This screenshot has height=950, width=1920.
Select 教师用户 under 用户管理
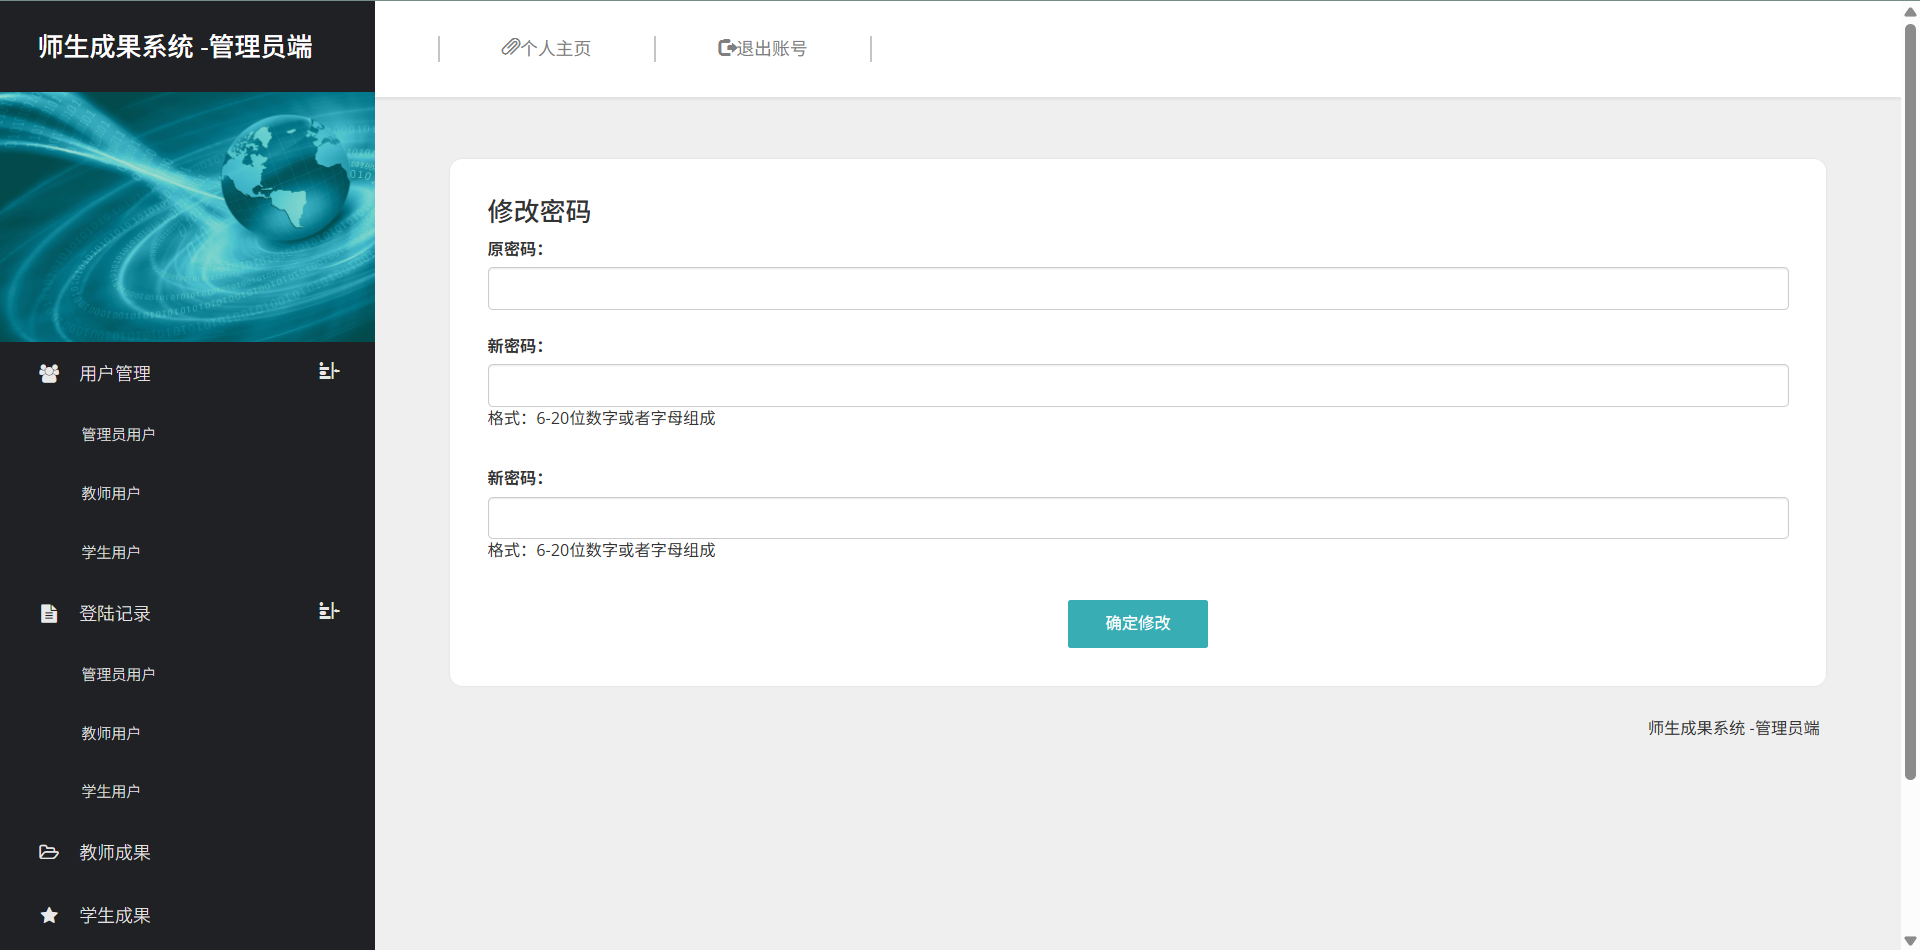(x=111, y=493)
